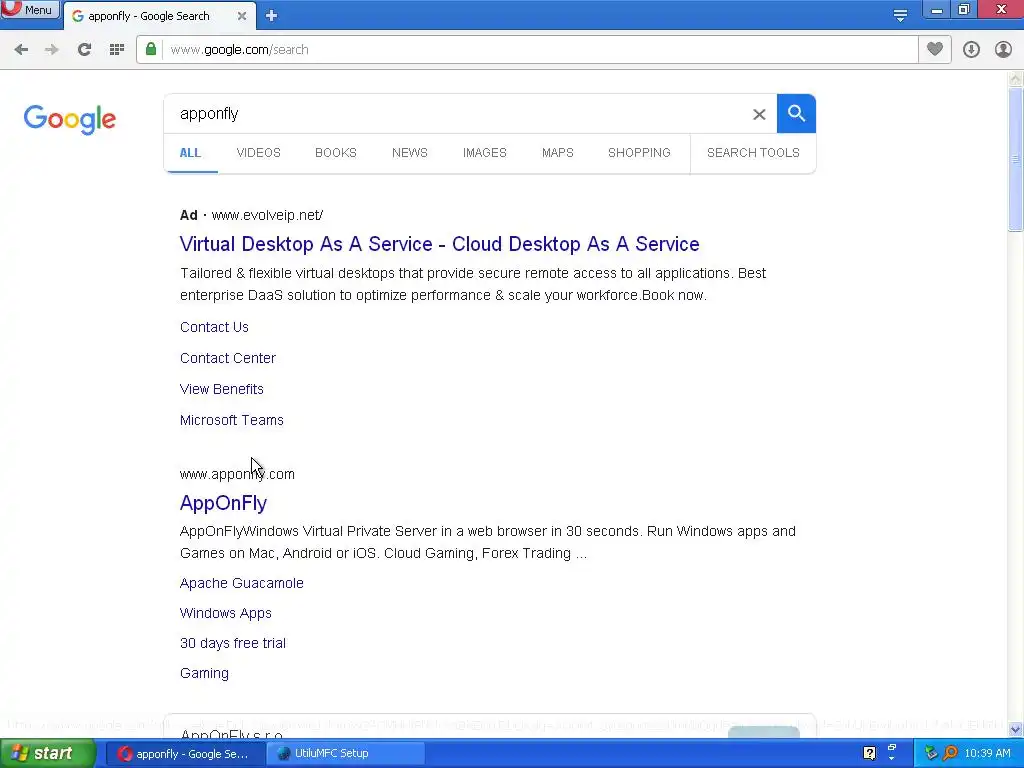Open the Opera Menu button
The image size is (1024, 768).
pyautogui.click(x=29, y=10)
